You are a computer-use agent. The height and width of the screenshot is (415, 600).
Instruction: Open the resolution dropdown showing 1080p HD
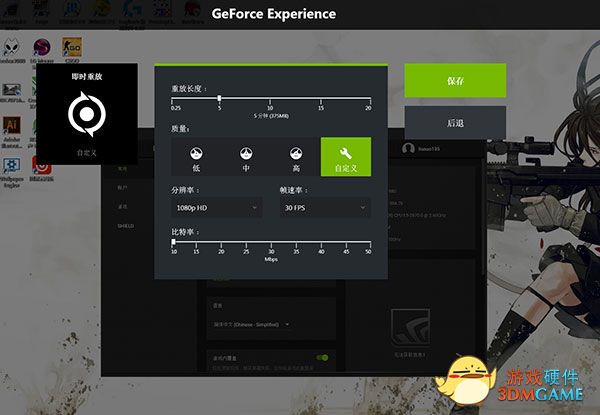(x=217, y=208)
